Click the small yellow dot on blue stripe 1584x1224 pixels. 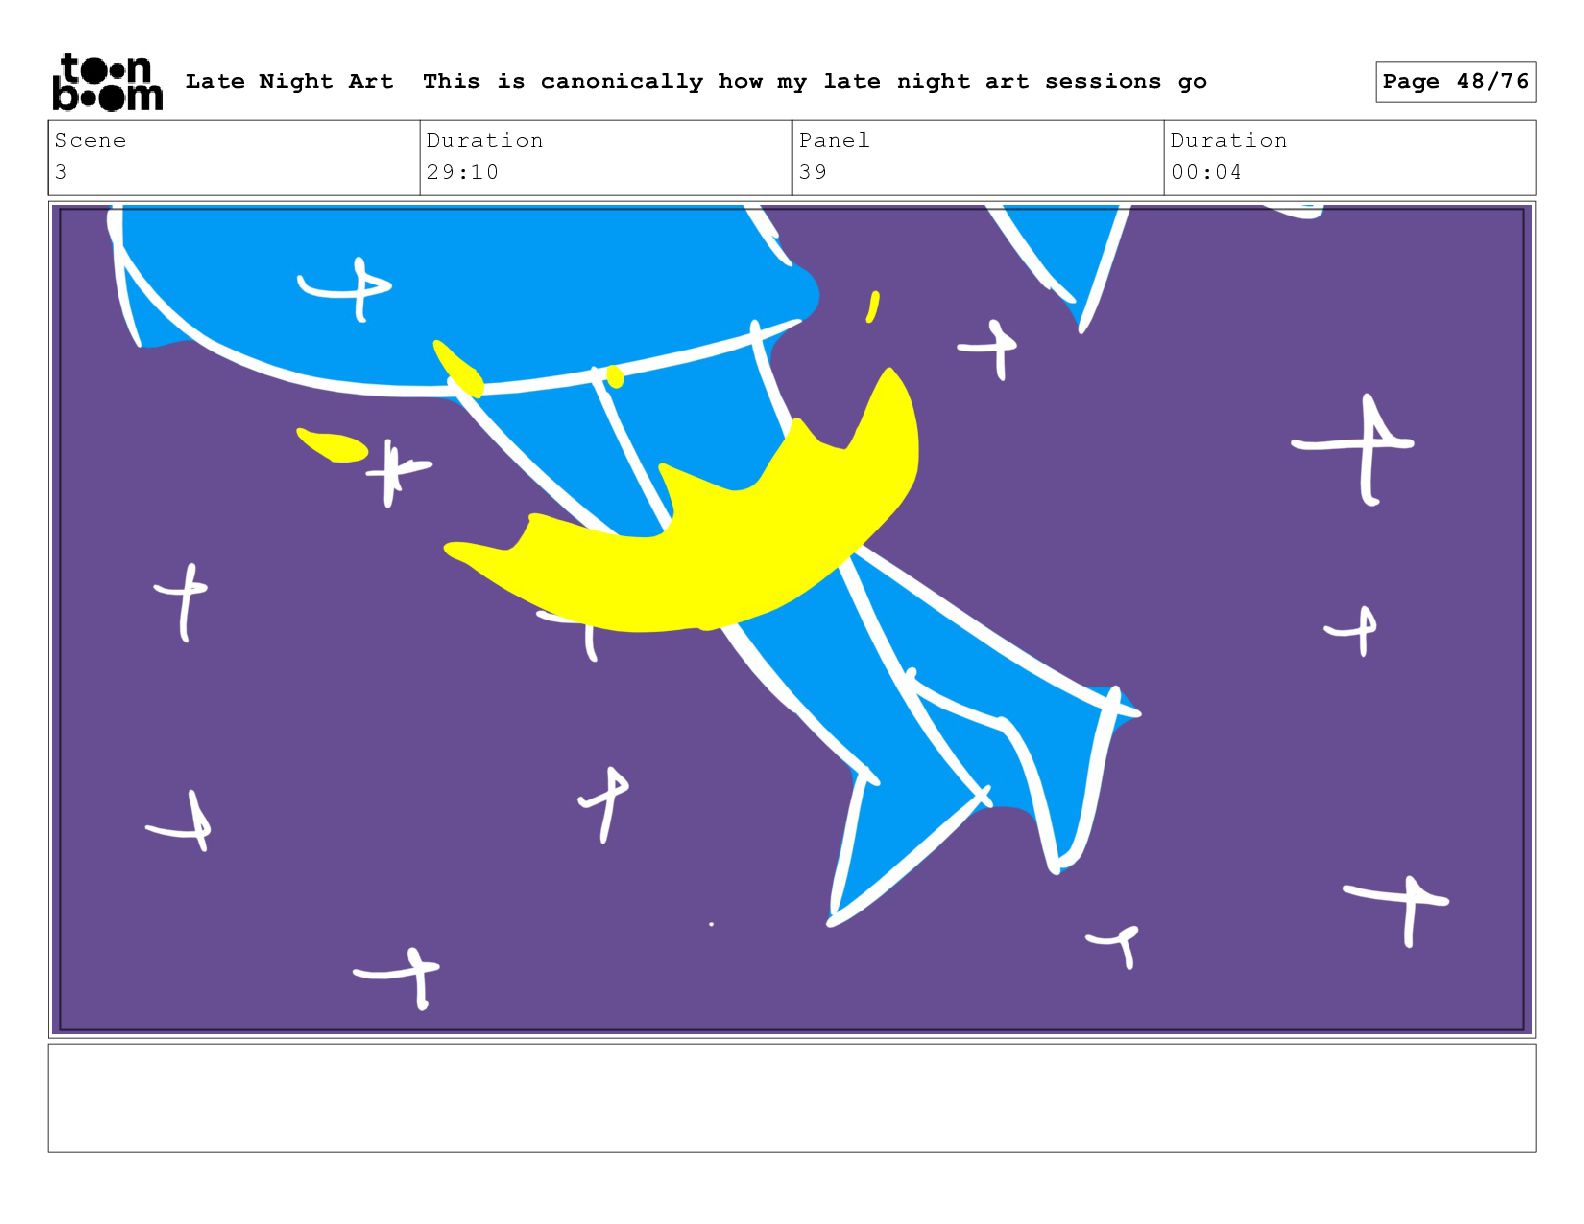(x=614, y=377)
